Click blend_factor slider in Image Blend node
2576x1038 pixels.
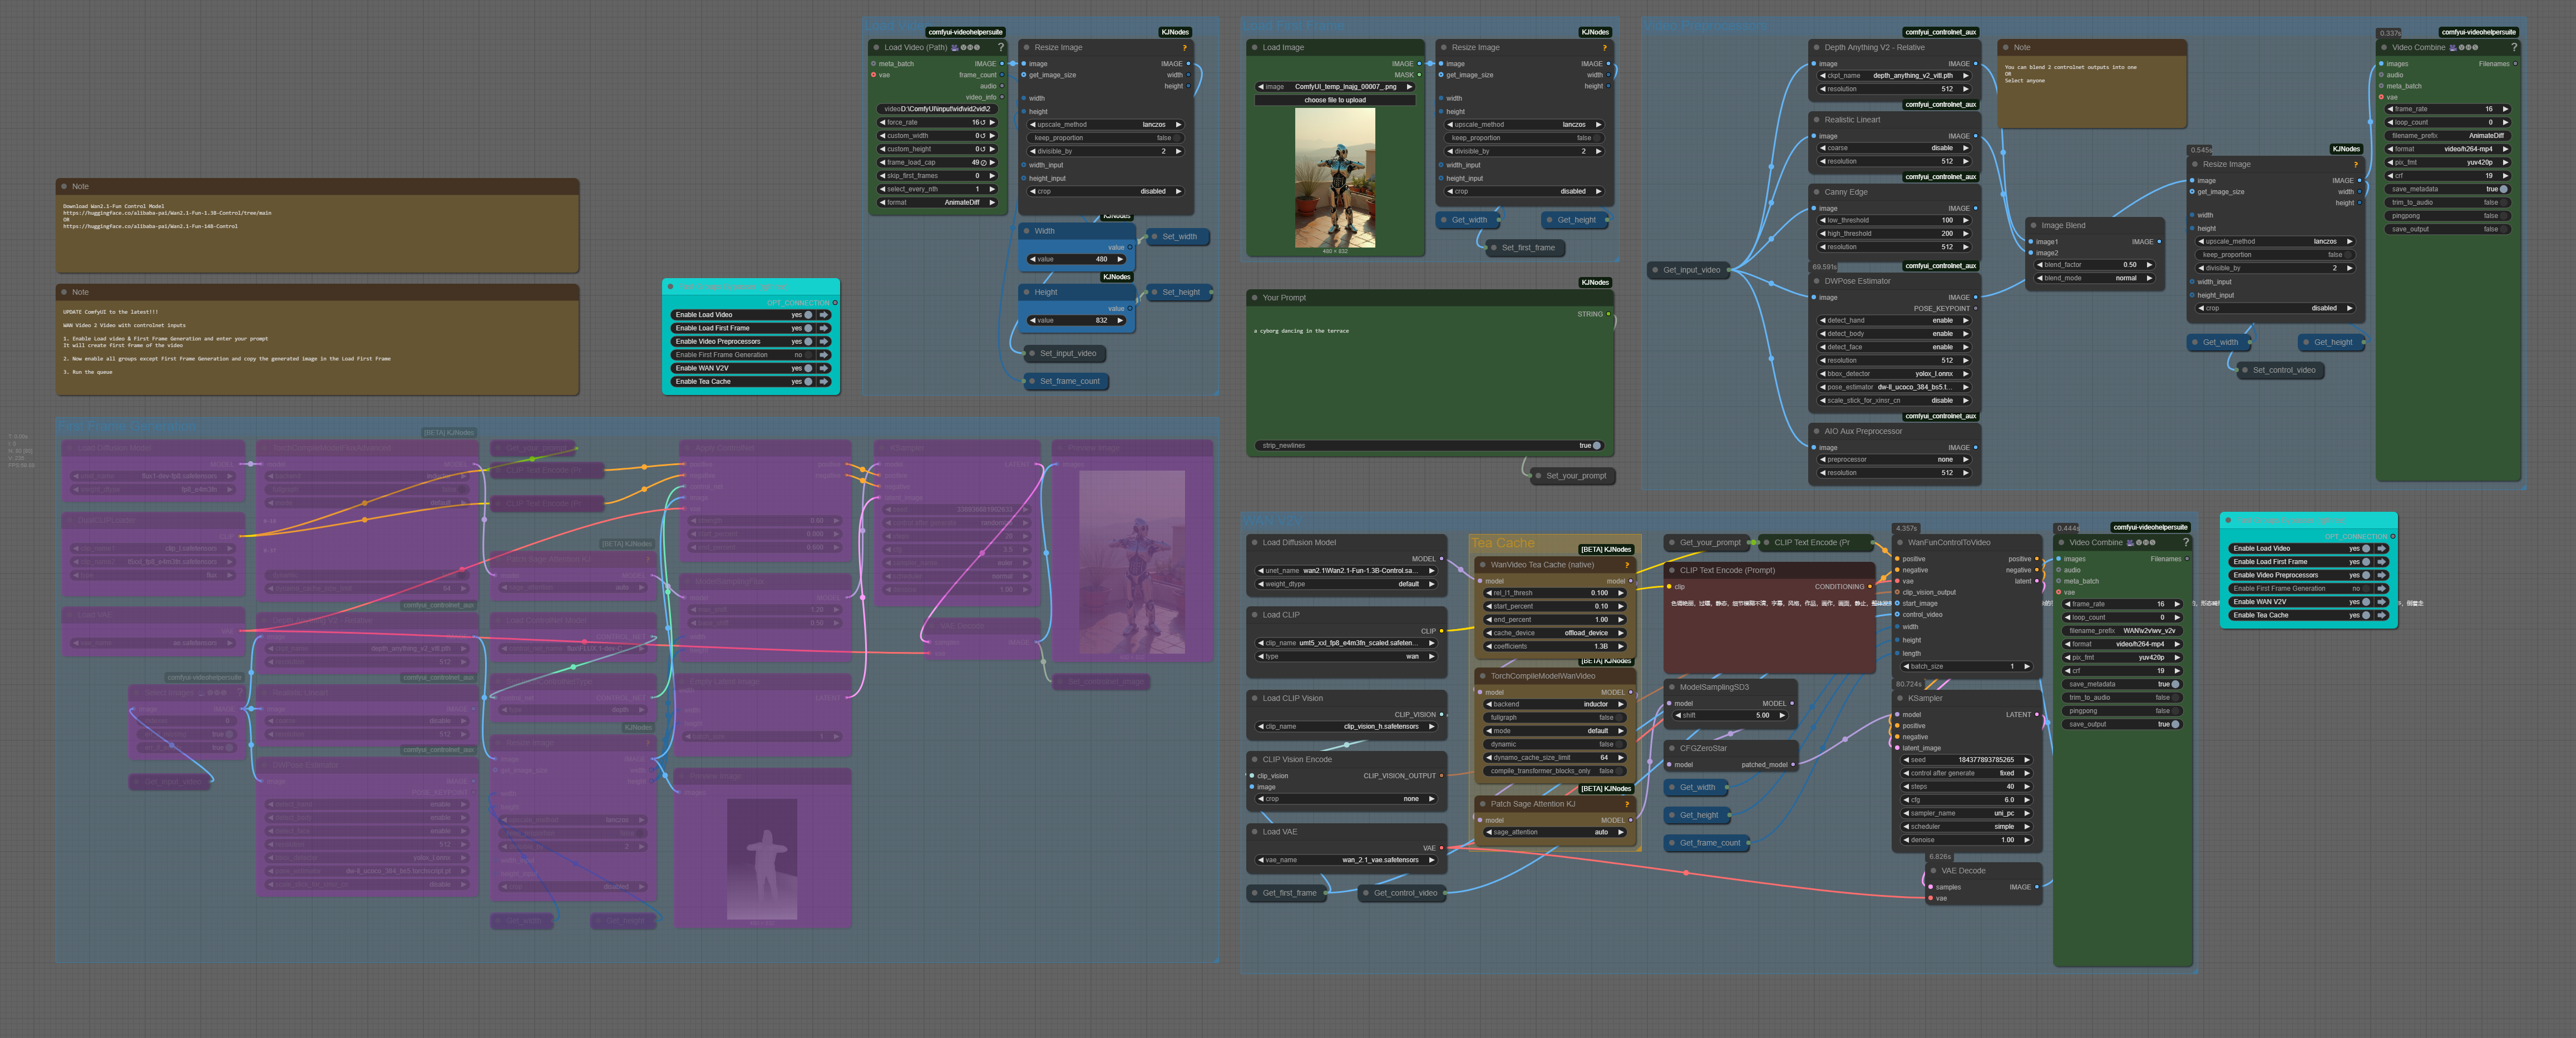click(x=2095, y=265)
